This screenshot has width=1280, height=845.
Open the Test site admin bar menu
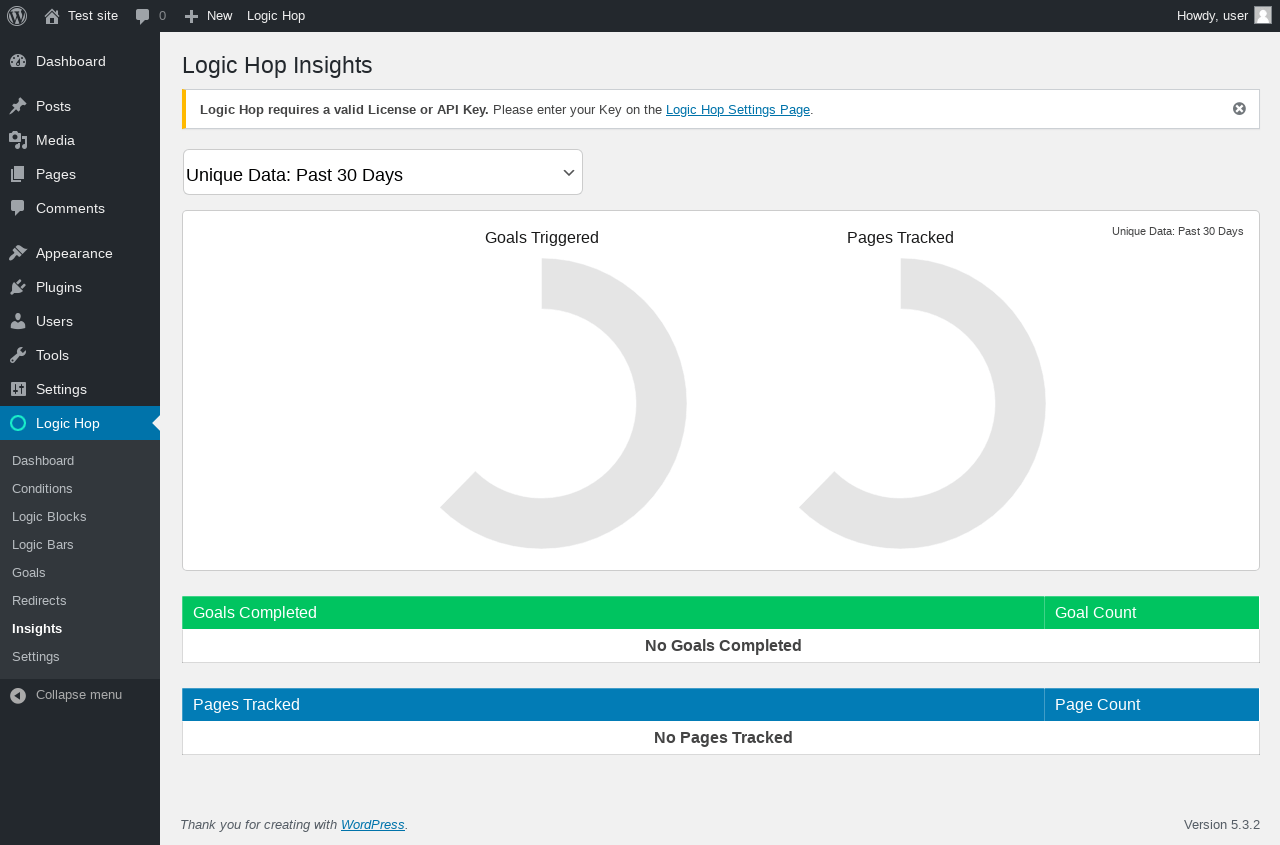pos(81,16)
